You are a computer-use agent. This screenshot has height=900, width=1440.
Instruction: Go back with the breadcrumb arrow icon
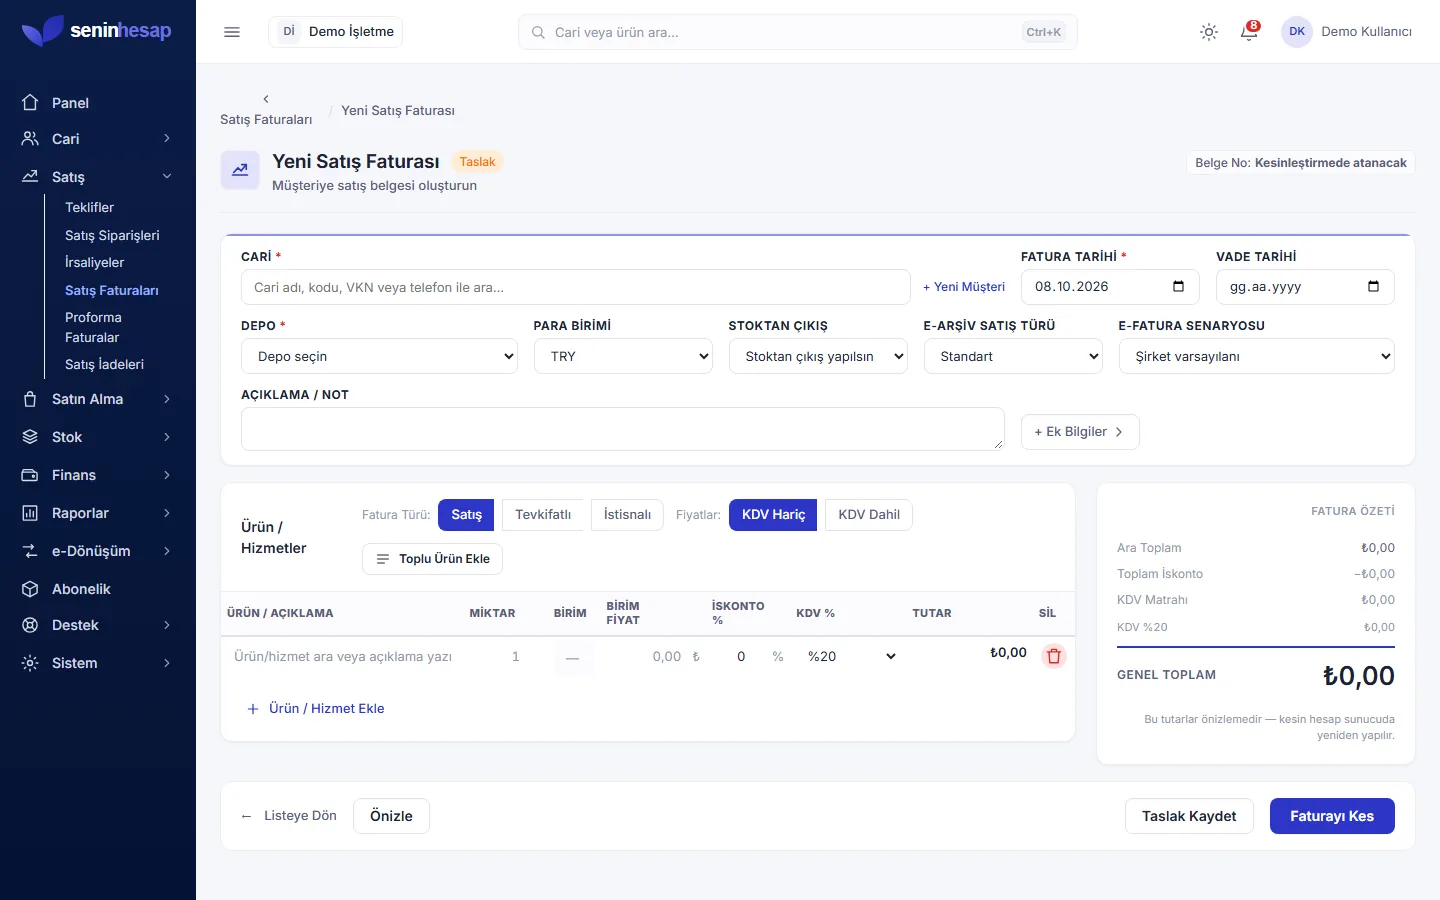point(266,99)
